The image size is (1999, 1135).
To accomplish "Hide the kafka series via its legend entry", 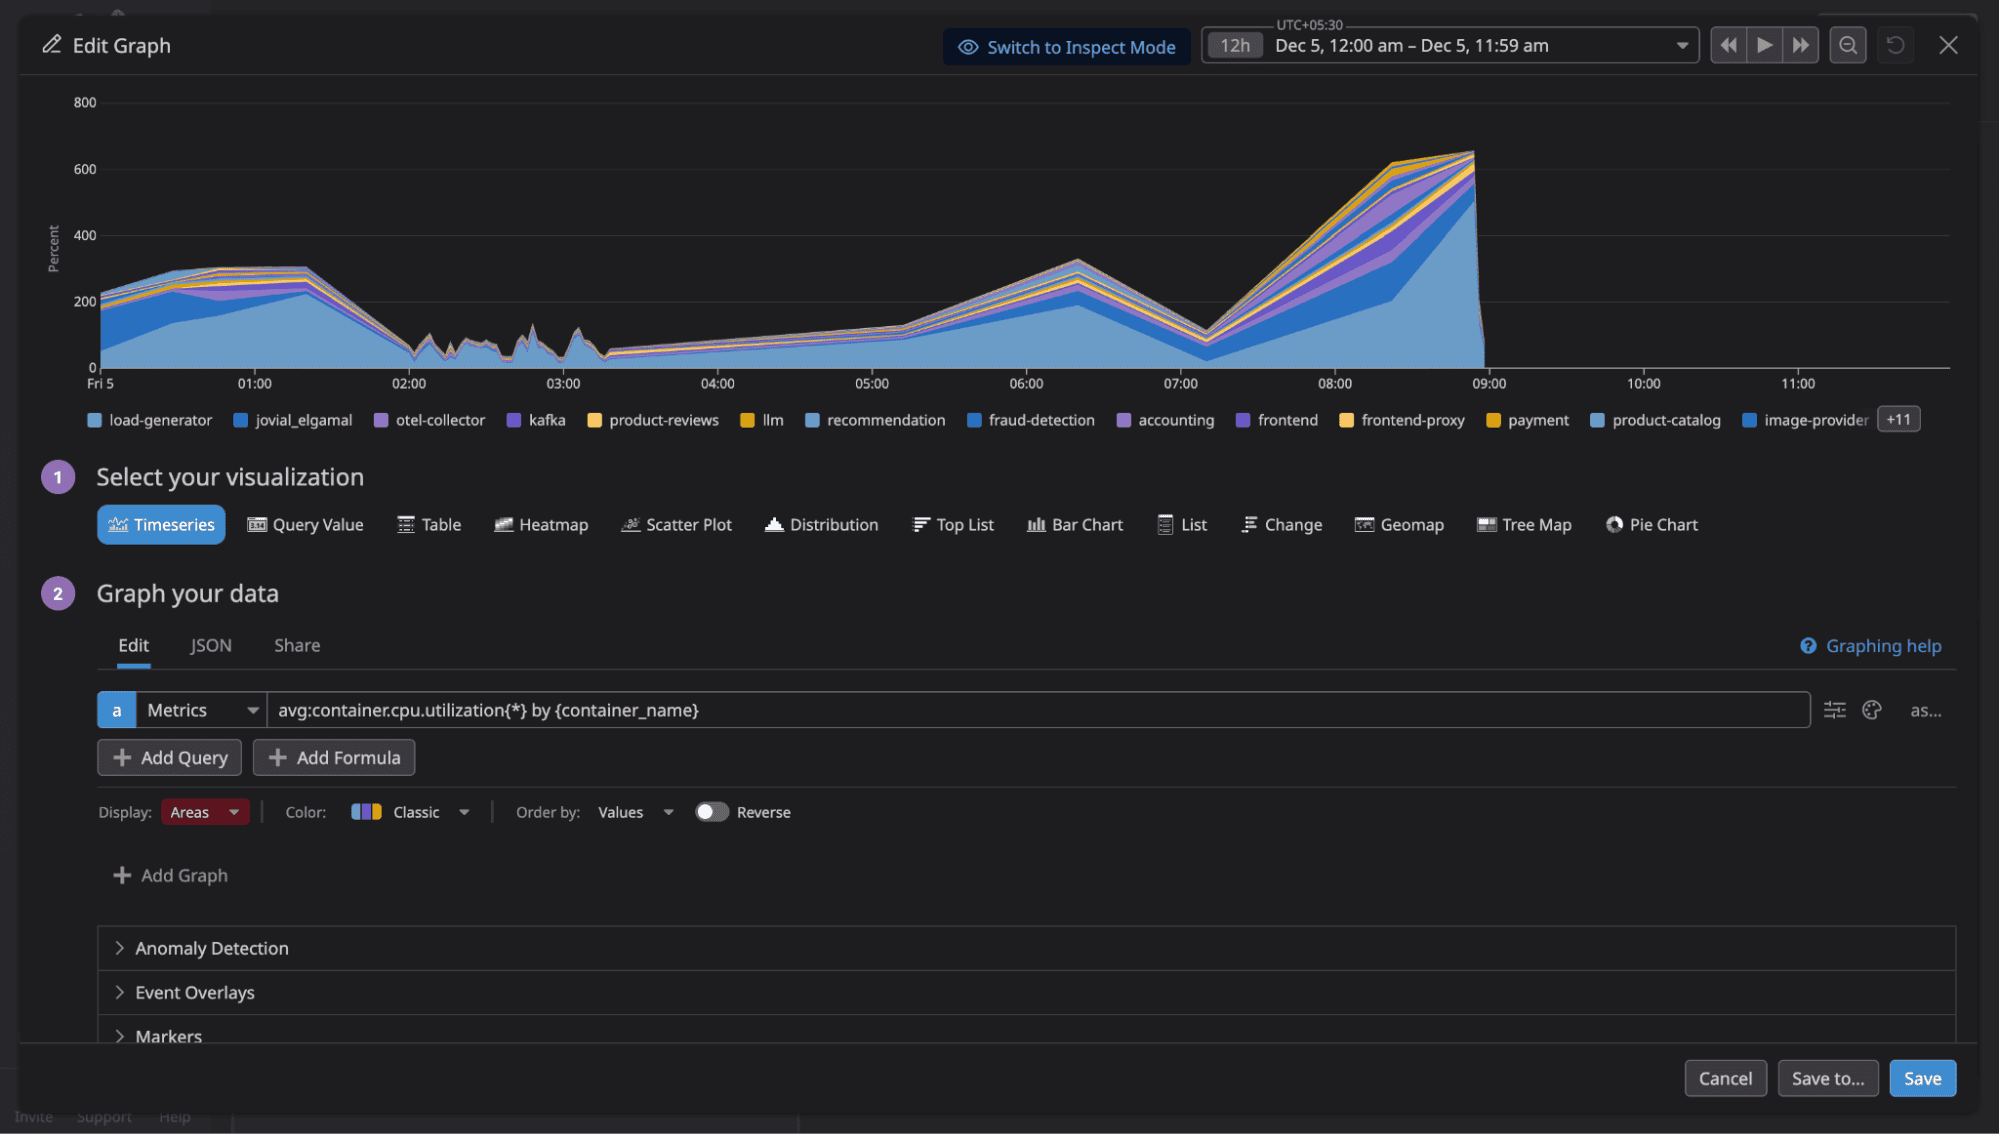I will click(x=537, y=420).
